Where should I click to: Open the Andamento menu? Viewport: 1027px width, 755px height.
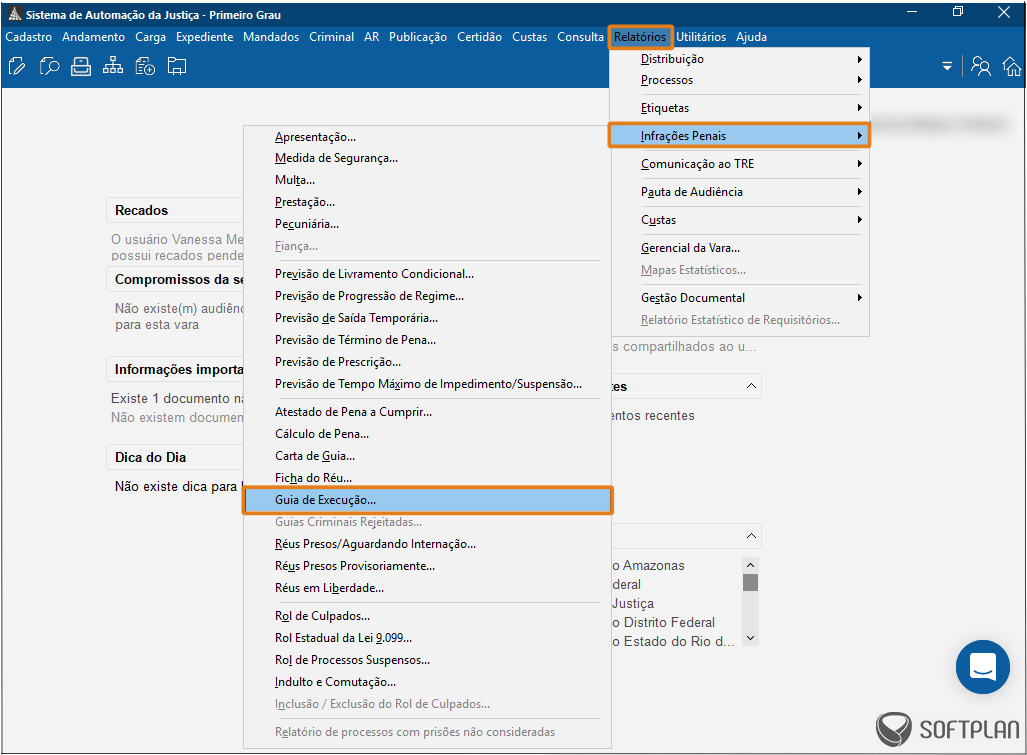94,37
